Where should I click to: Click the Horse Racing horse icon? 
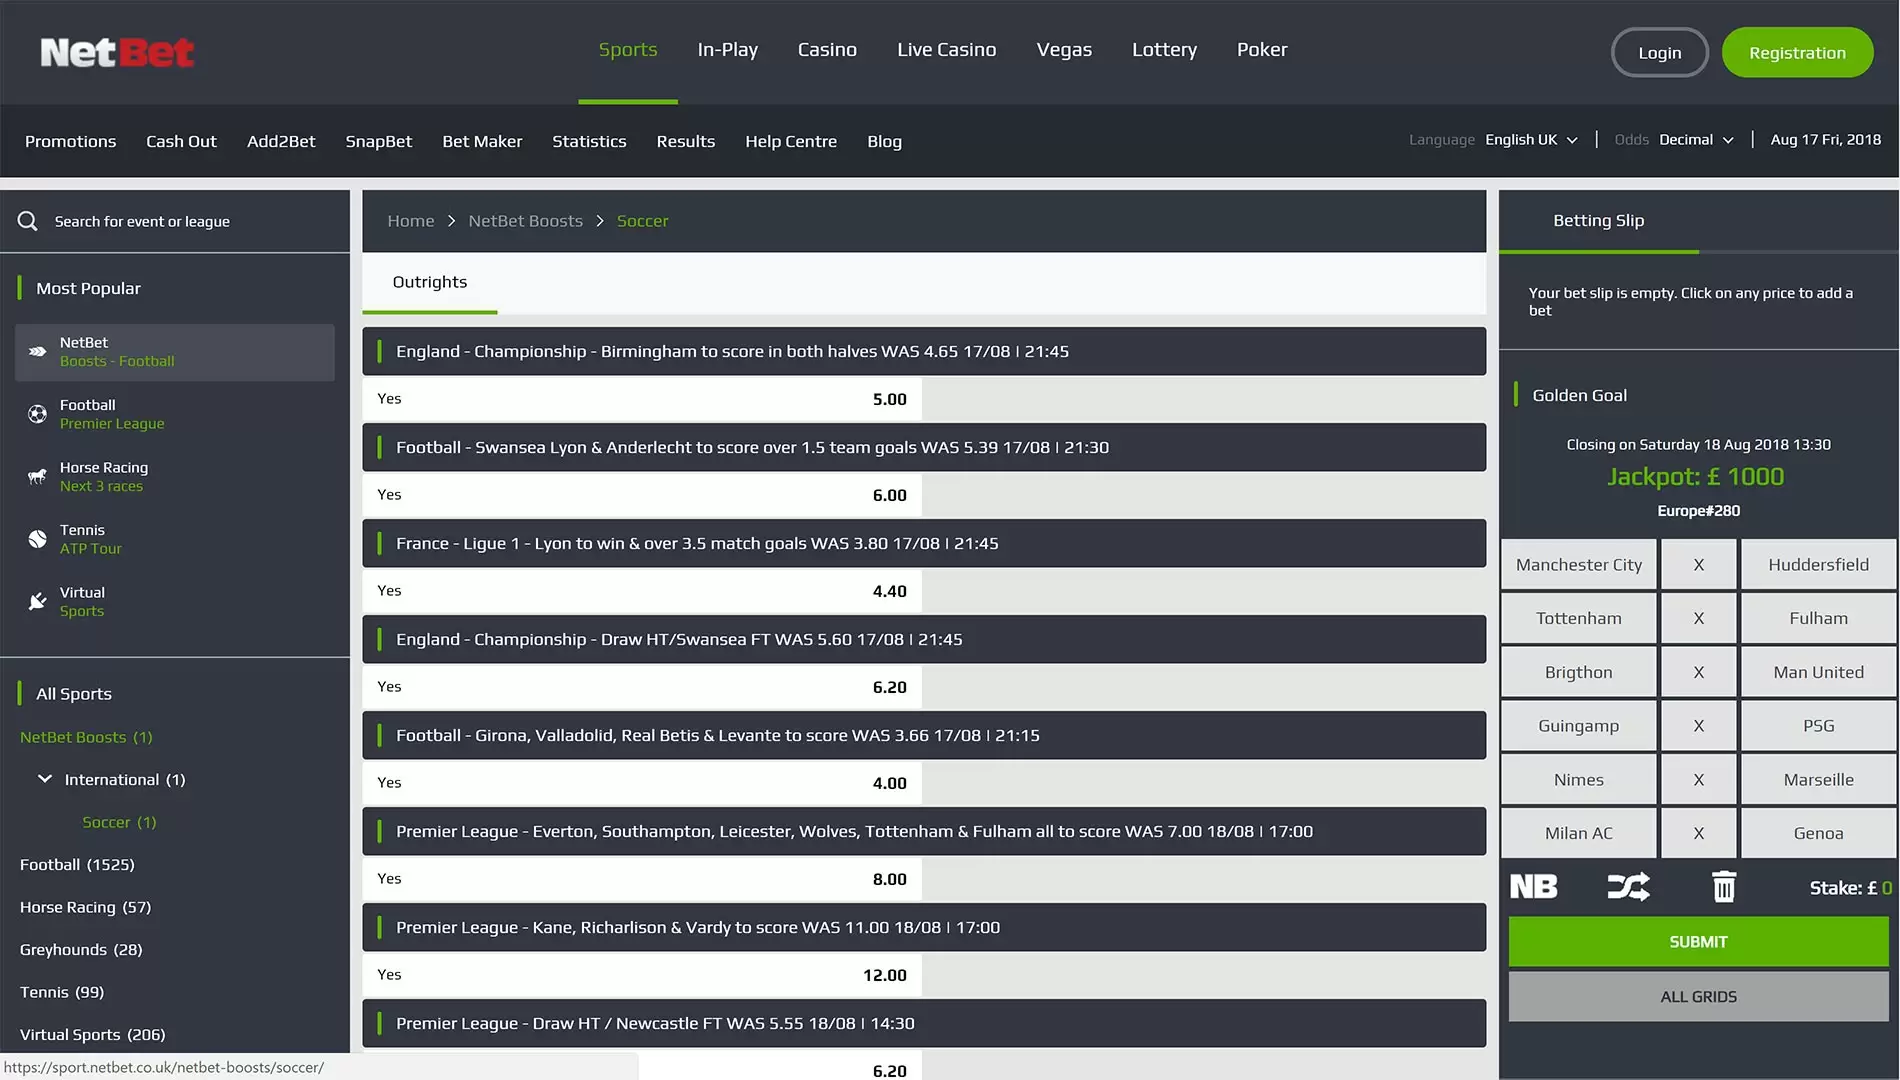37,477
